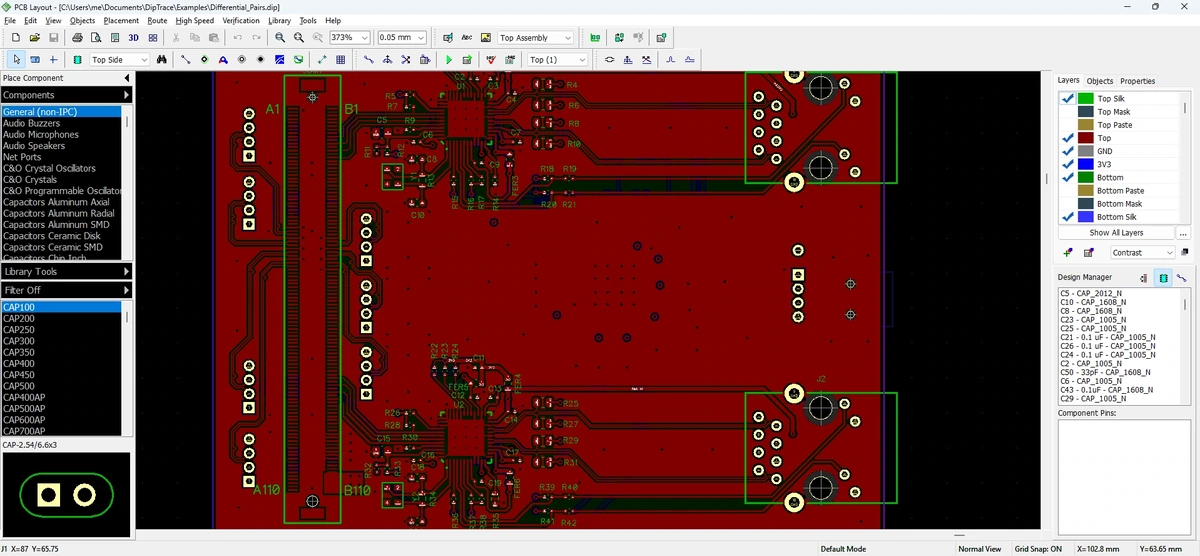
Task: Open the File menu
Action: [x=11, y=20]
